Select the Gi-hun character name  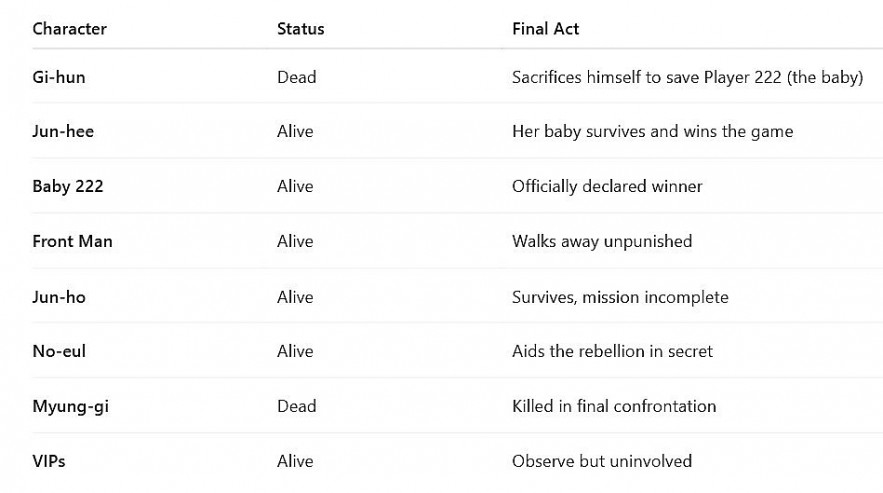[x=59, y=77]
